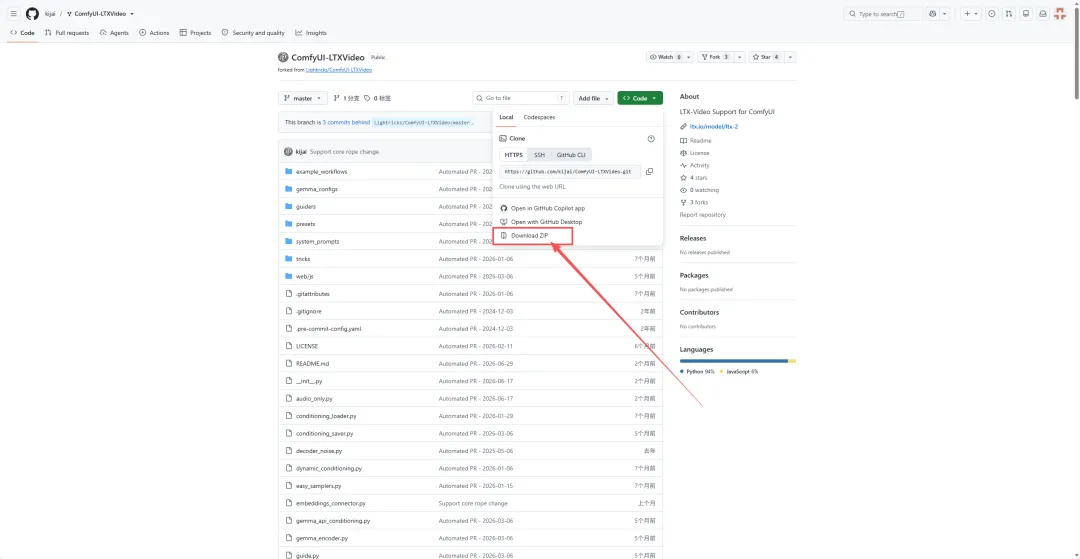Open the example_workflows folder

[321, 171]
